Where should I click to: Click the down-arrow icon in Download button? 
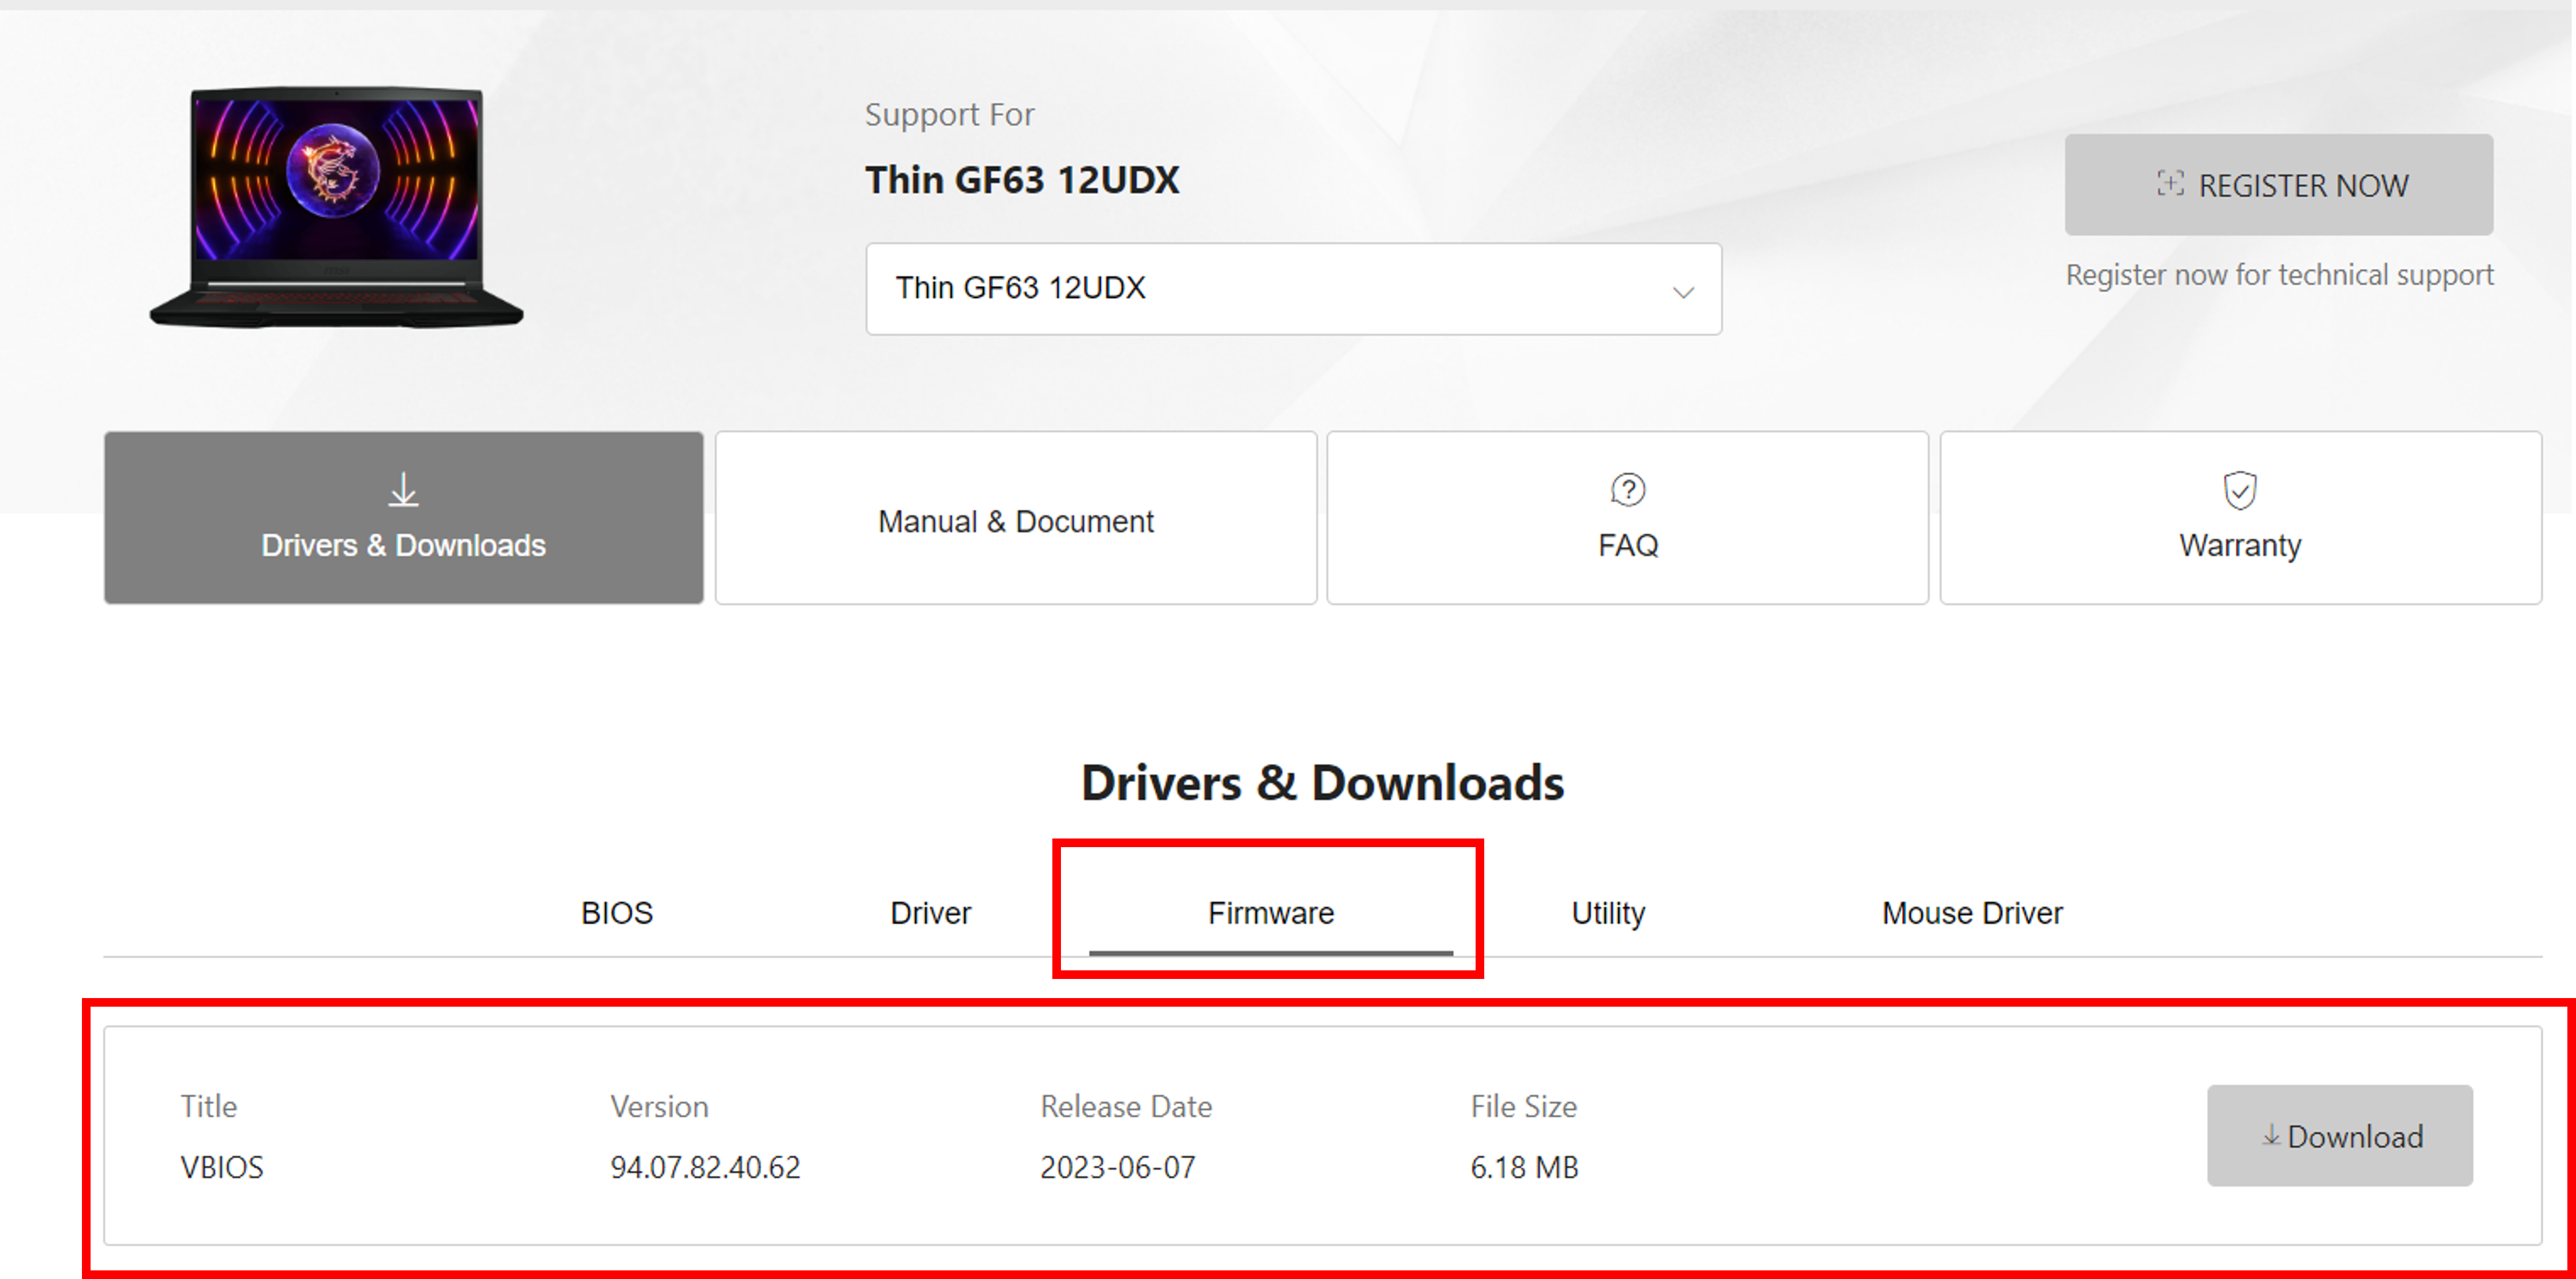pyautogui.click(x=2270, y=1135)
